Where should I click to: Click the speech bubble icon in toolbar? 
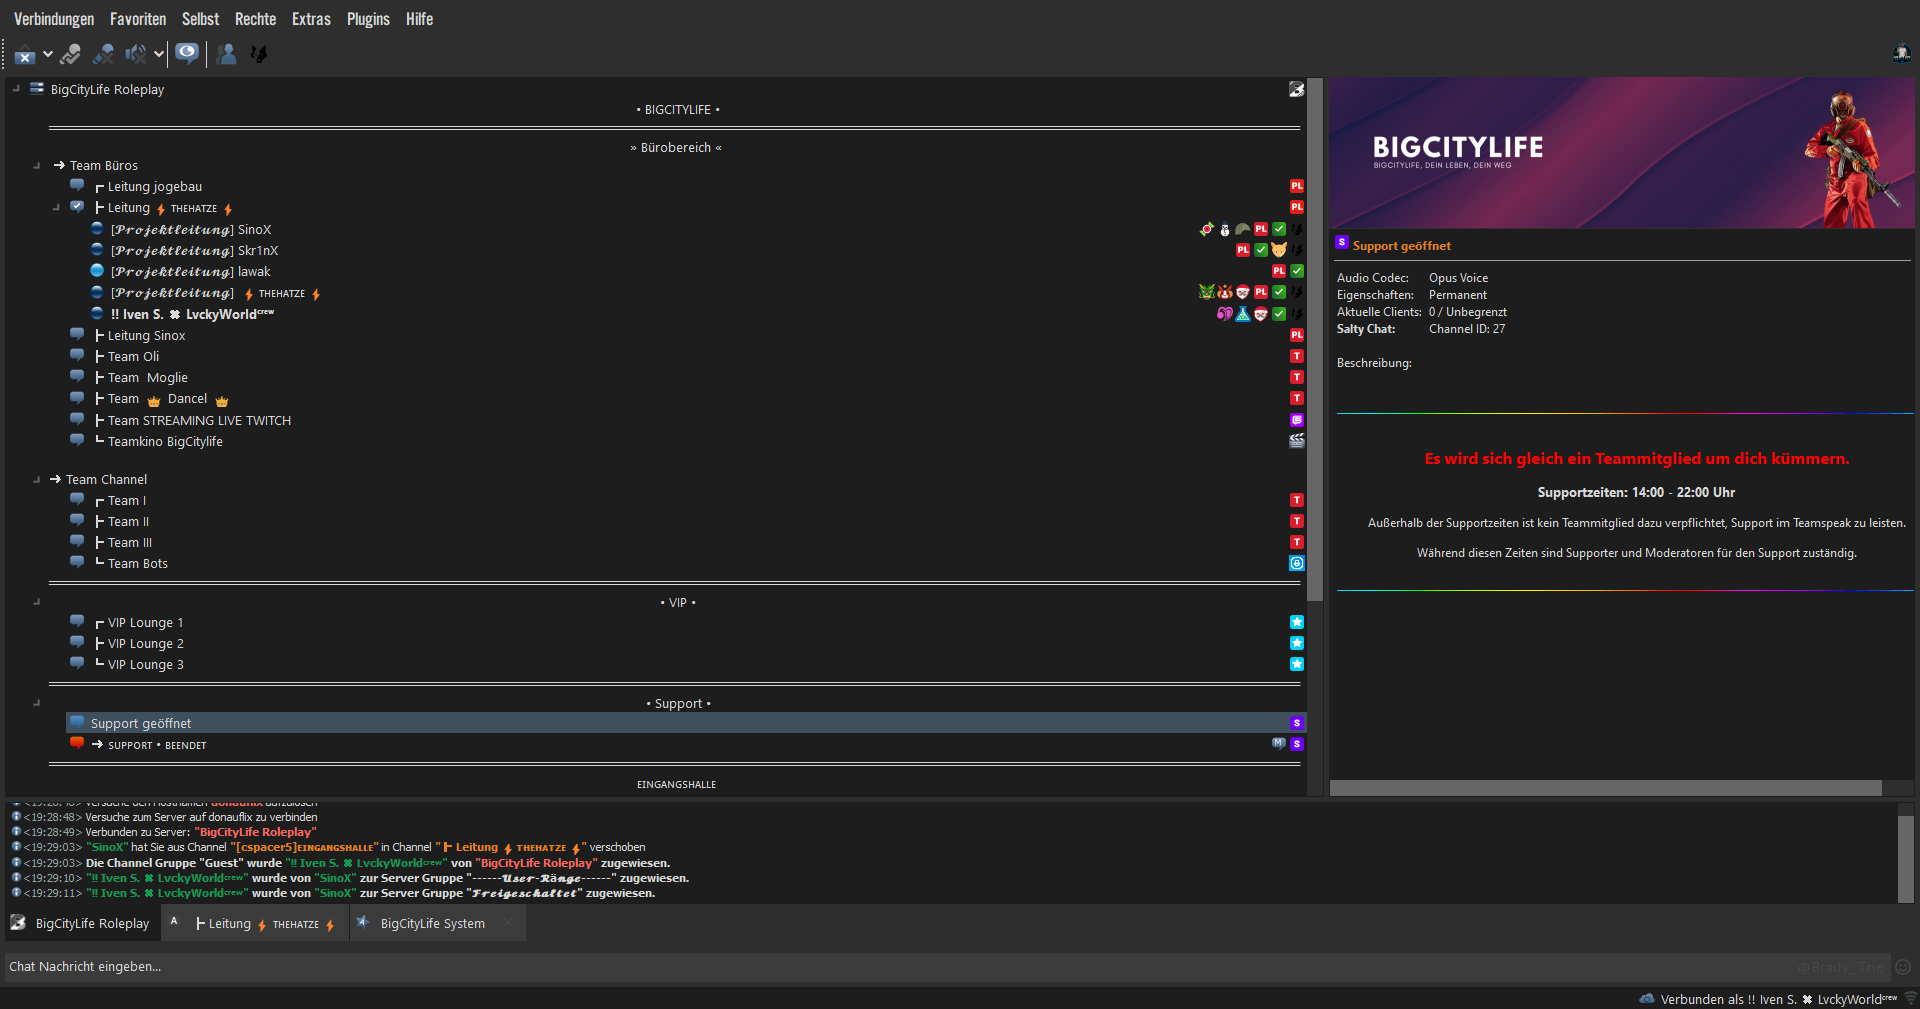[x=187, y=53]
